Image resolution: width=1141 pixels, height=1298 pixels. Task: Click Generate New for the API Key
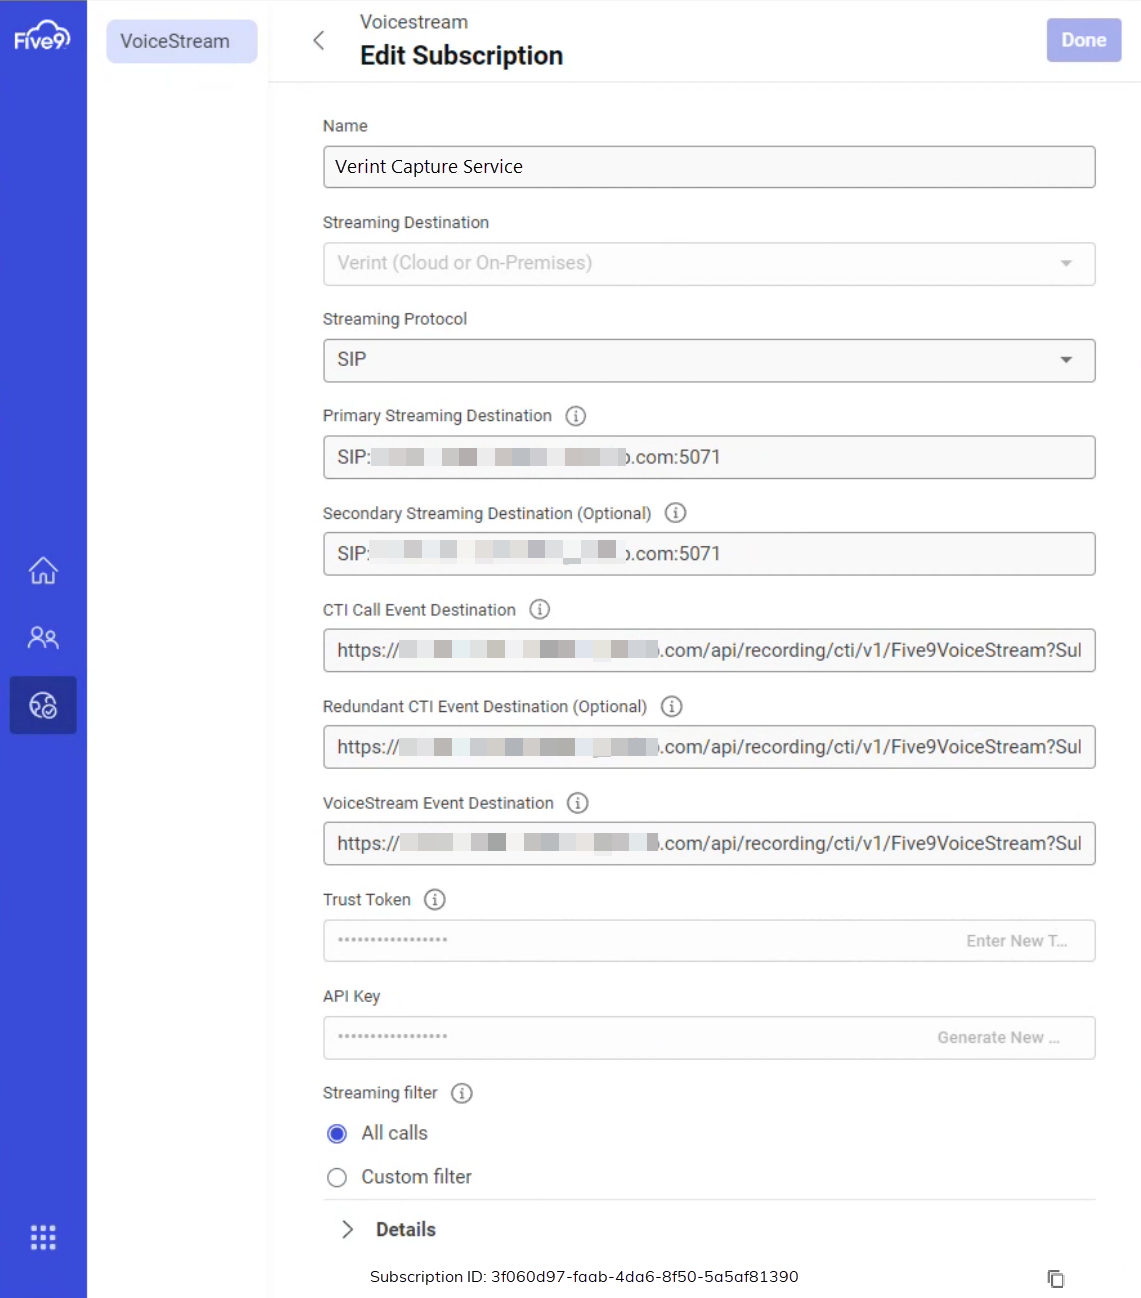click(x=998, y=1037)
